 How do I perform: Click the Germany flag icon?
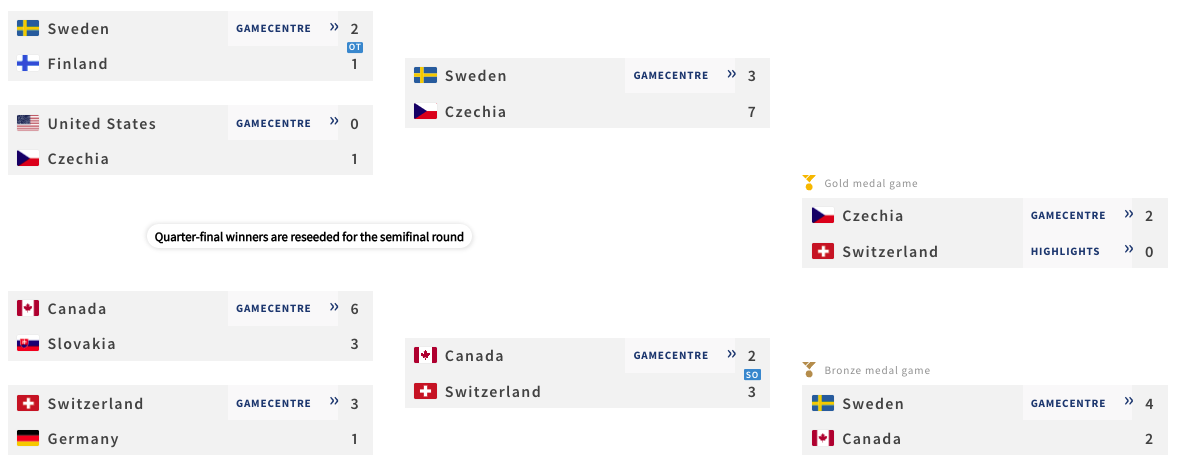click(28, 438)
